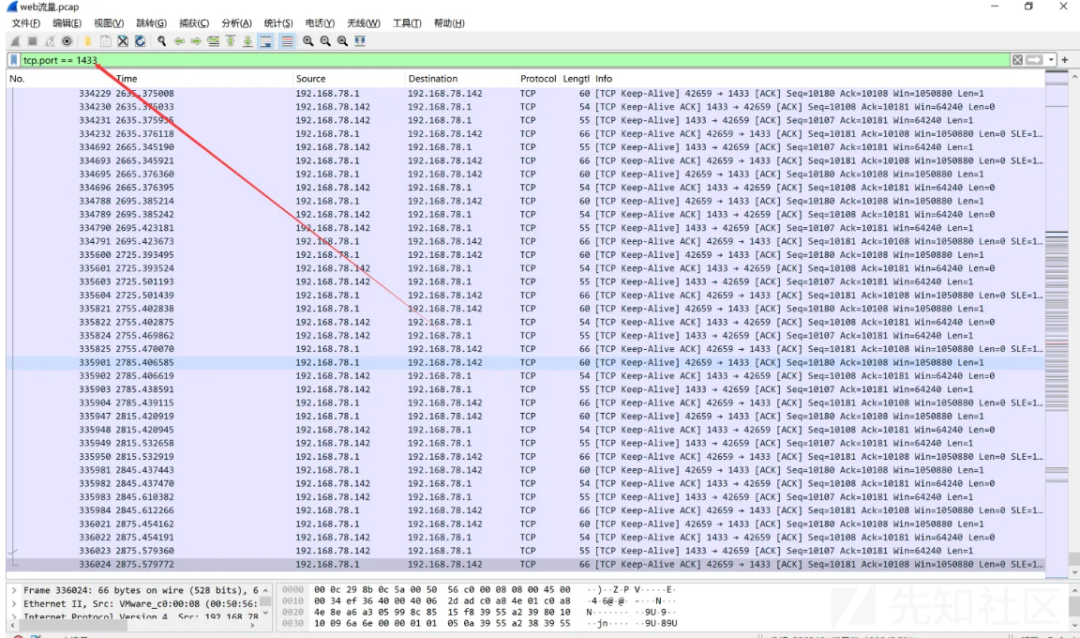This screenshot has width=1080, height=638.
Task: Add a filter button with the plus
Action: 1065,60
